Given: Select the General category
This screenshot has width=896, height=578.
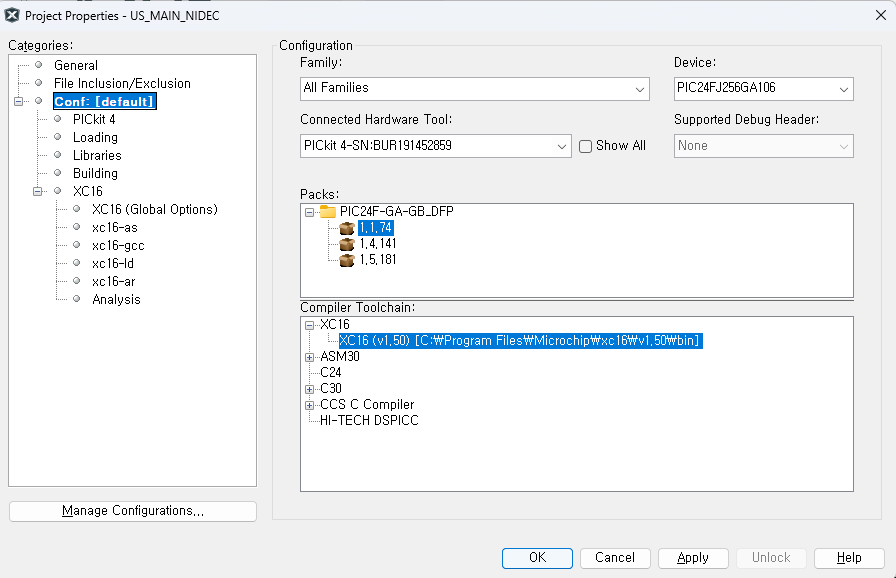Looking at the screenshot, I should pos(75,66).
